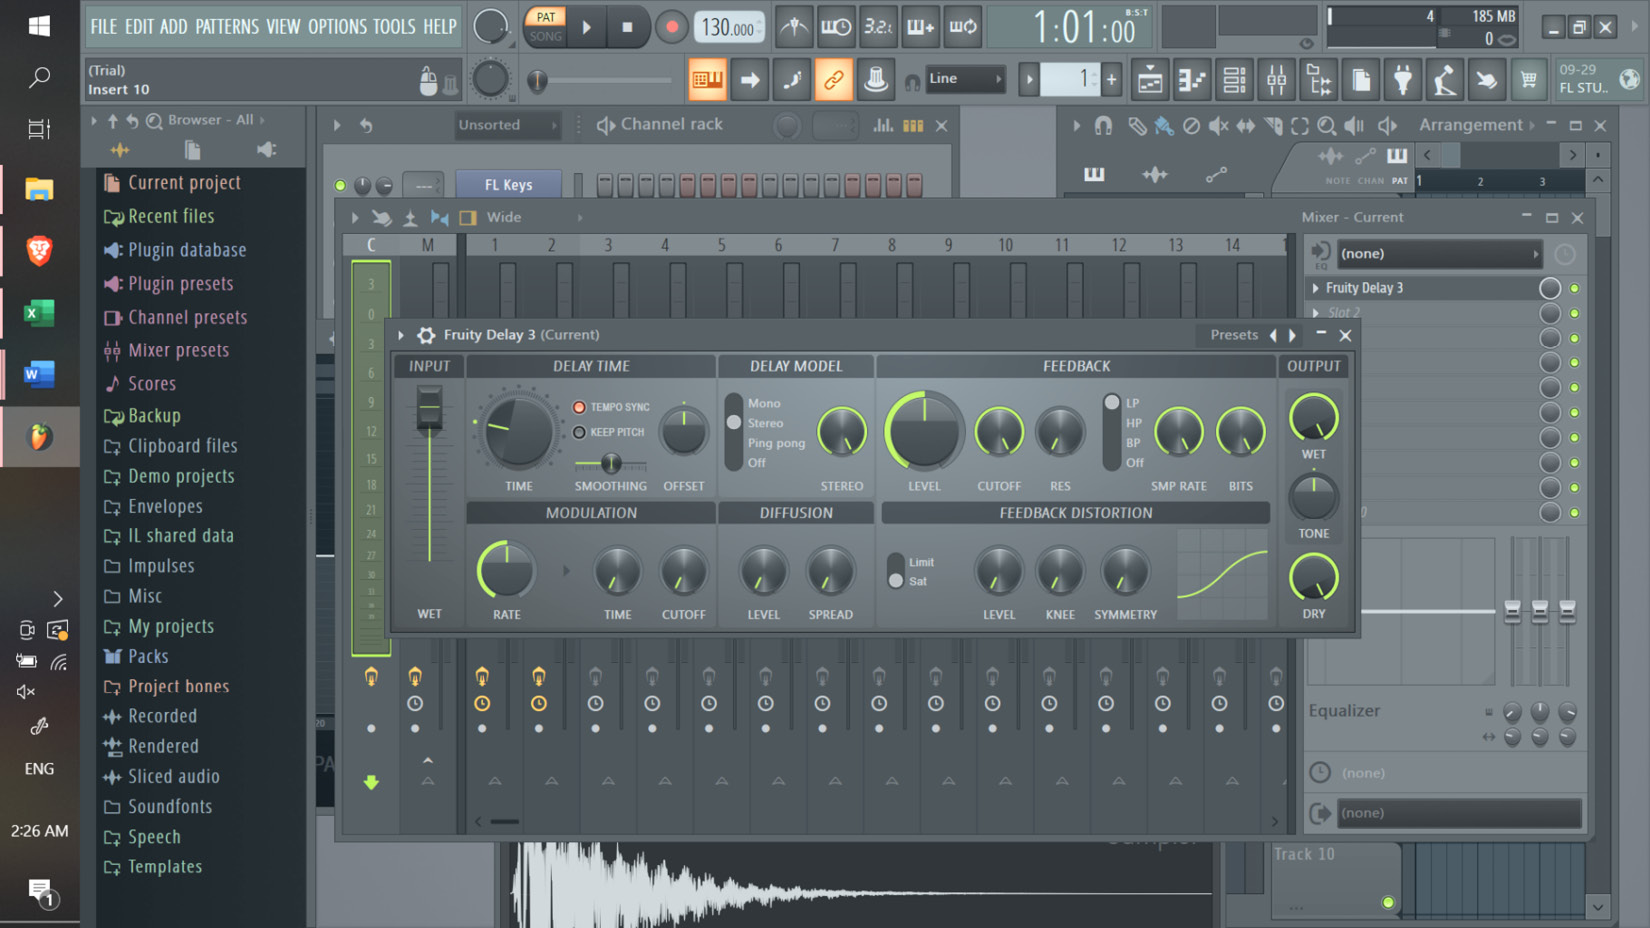Toggle multilink to controllers link icon
The width and height of the screenshot is (1650, 928).
833,80
